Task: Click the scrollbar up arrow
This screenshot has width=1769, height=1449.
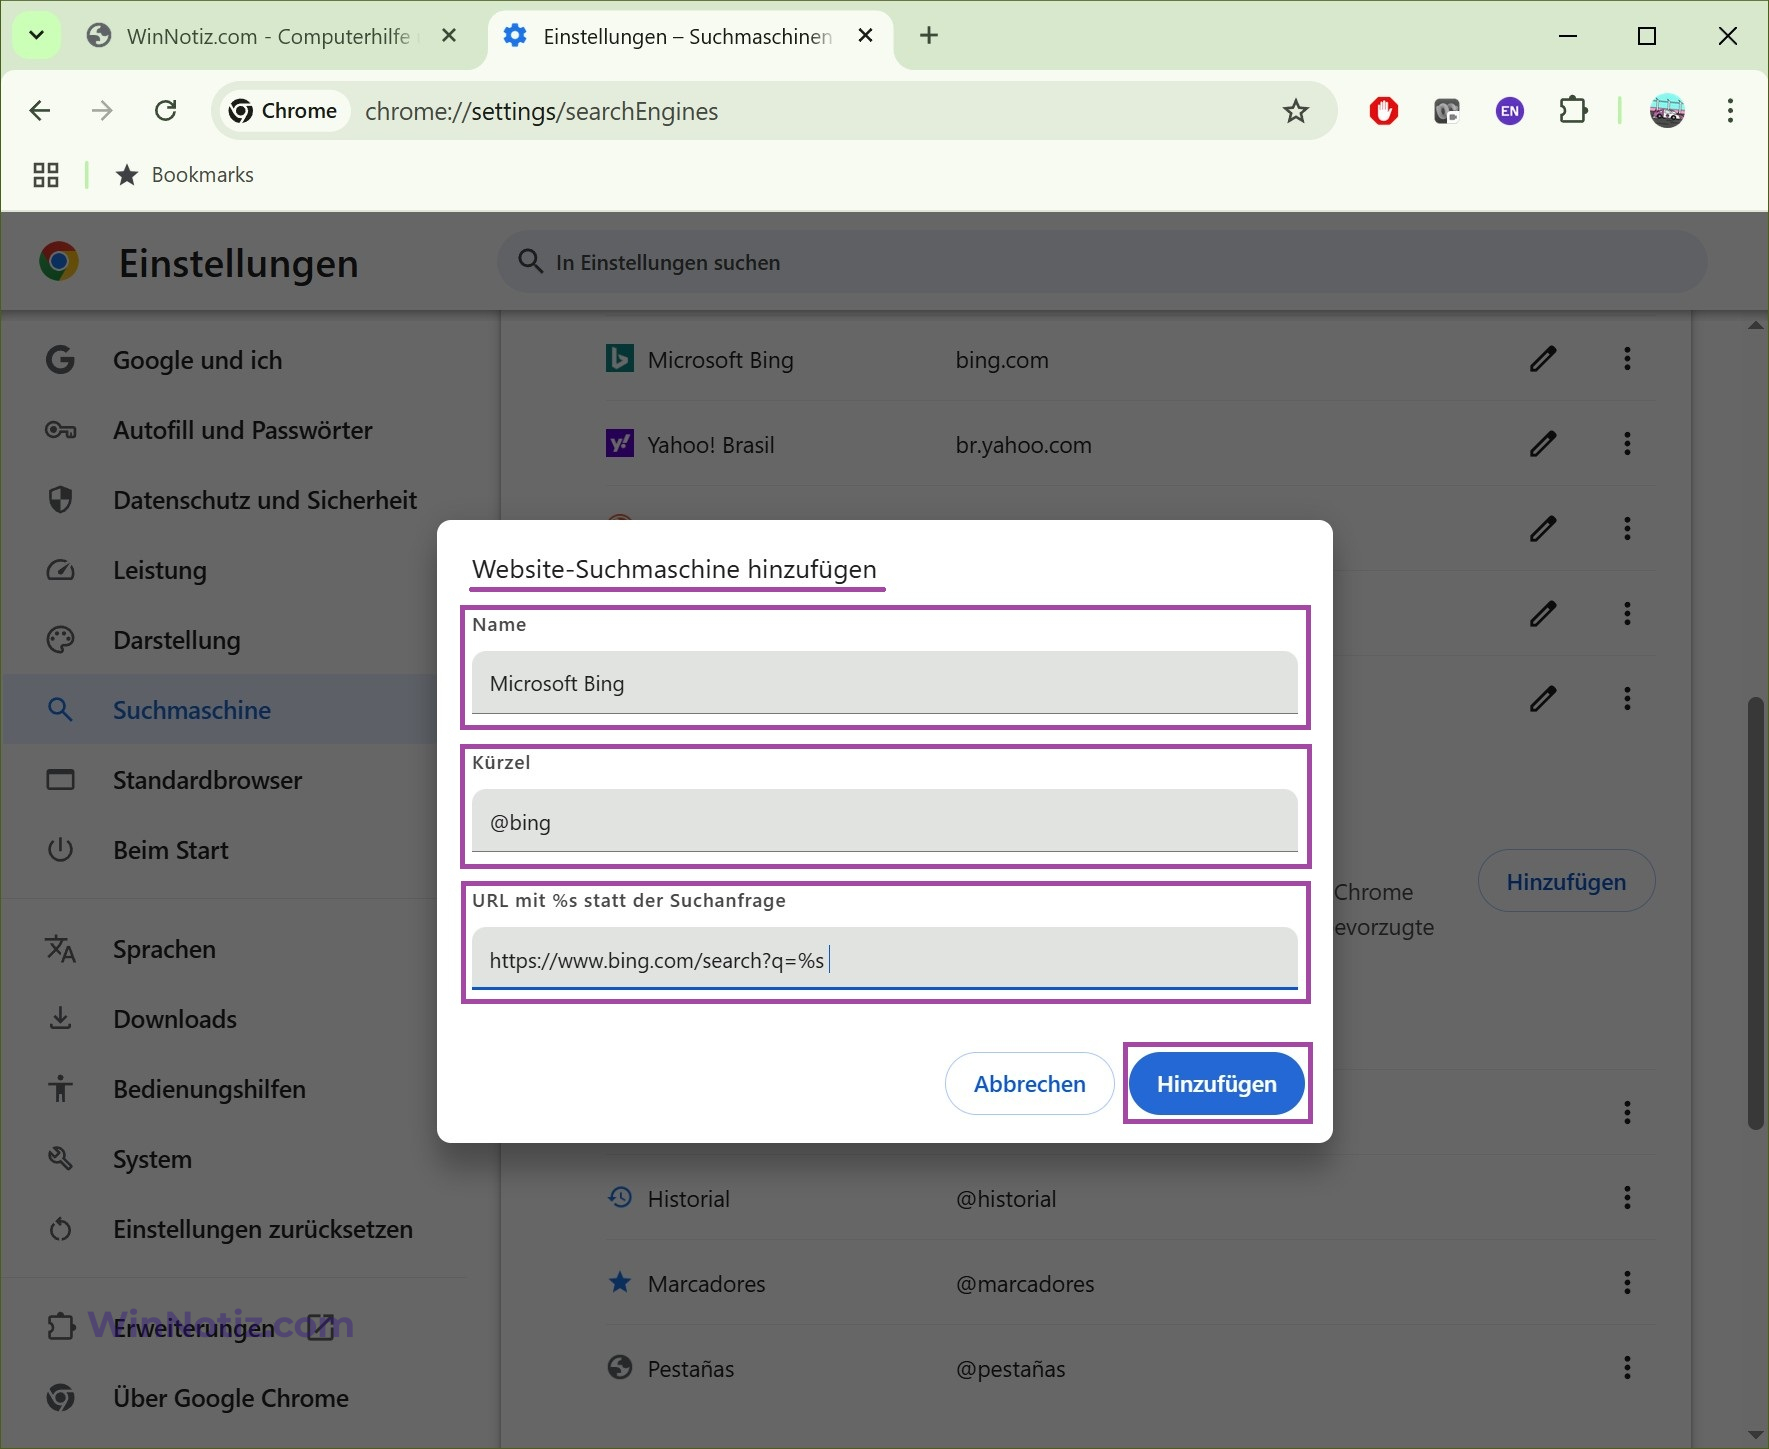Action: [1756, 326]
